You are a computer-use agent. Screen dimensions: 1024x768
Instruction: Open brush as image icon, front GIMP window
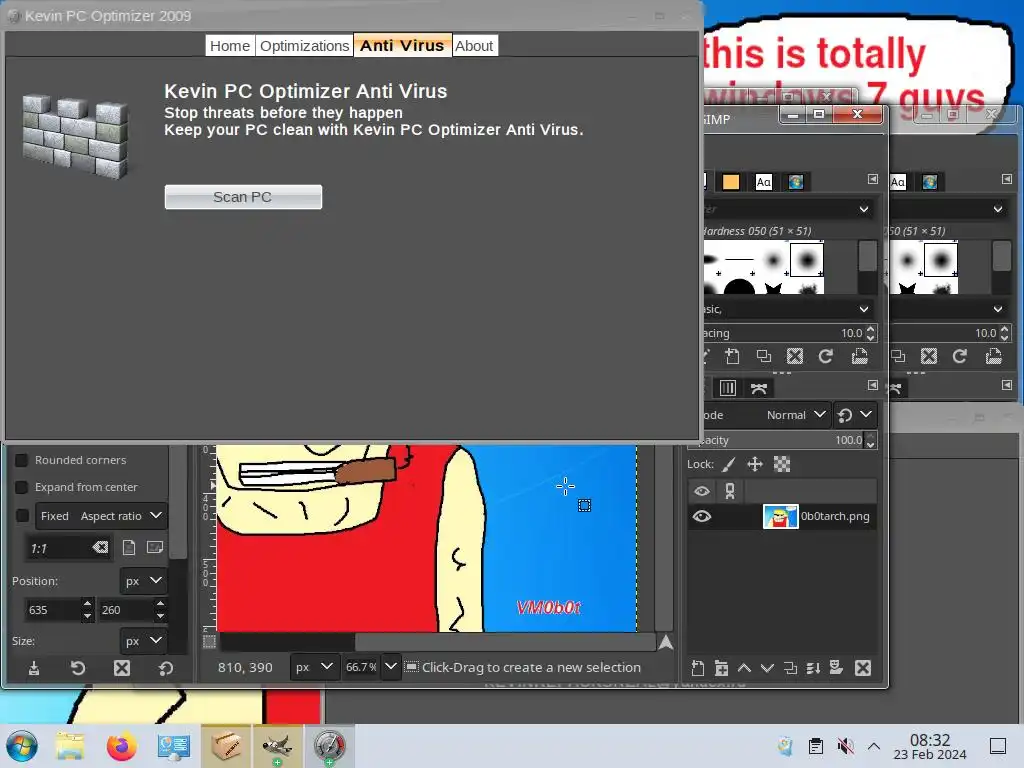coord(859,356)
